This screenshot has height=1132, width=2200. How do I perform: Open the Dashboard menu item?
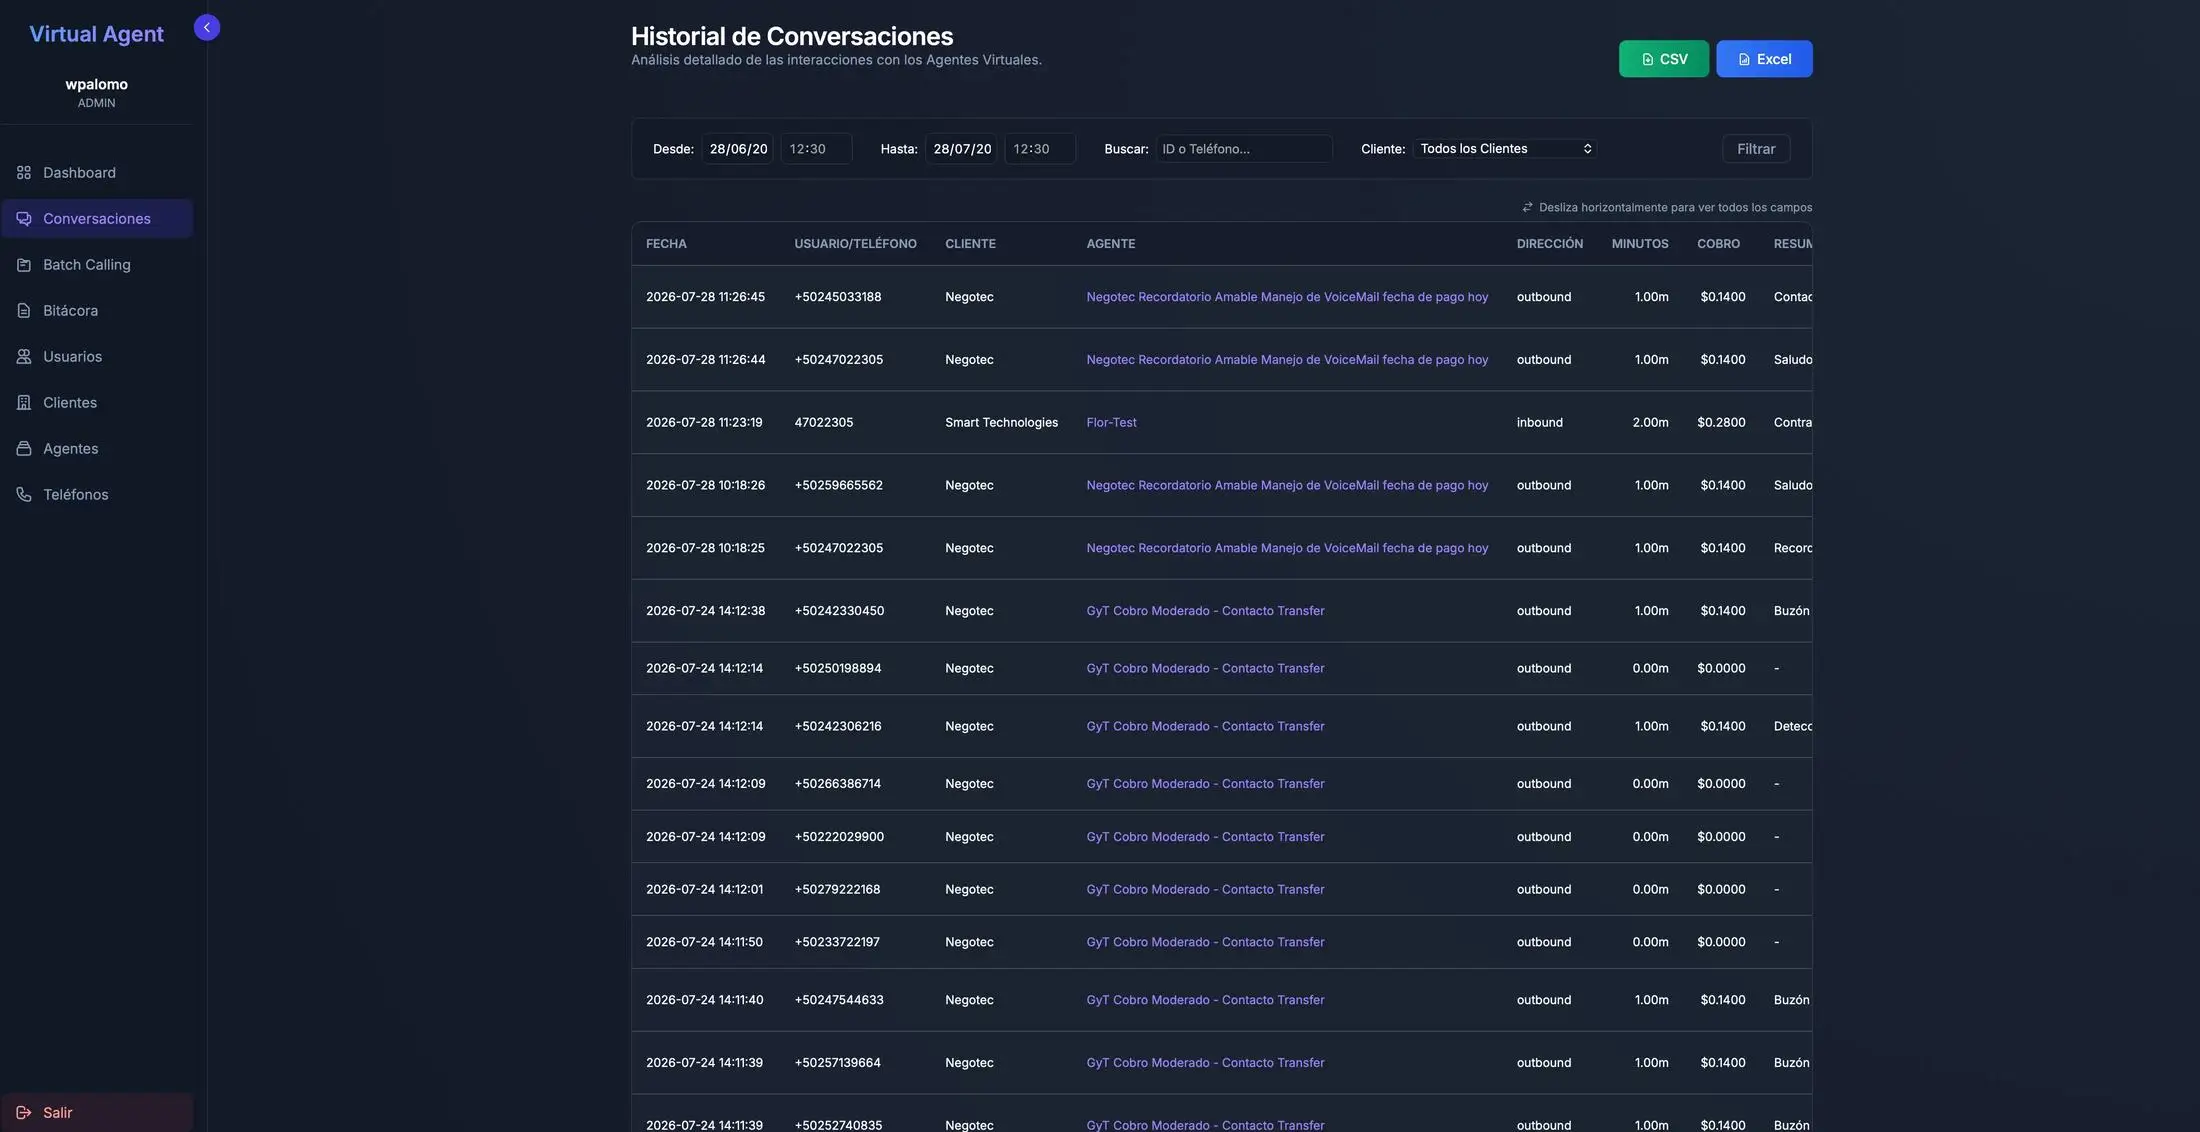(x=97, y=173)
